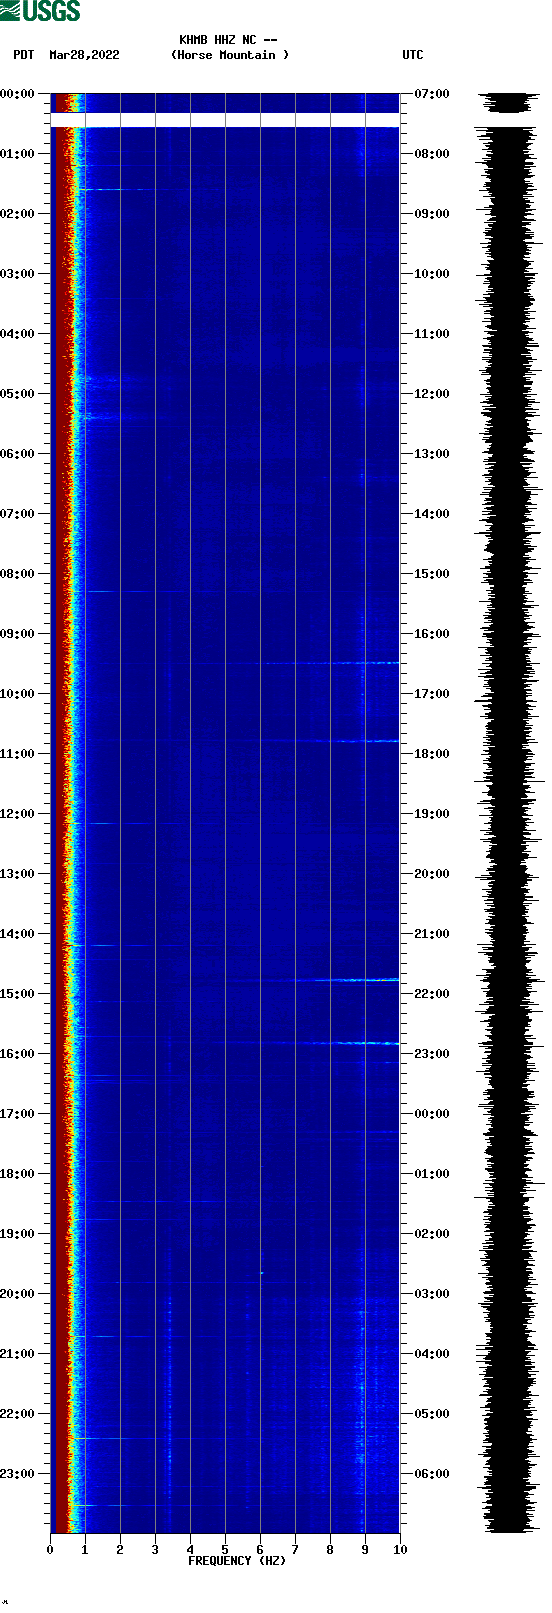552x1613 pixels.
Task: Click the 16:00 PDT time label
Action: (x=18, y=1054)
